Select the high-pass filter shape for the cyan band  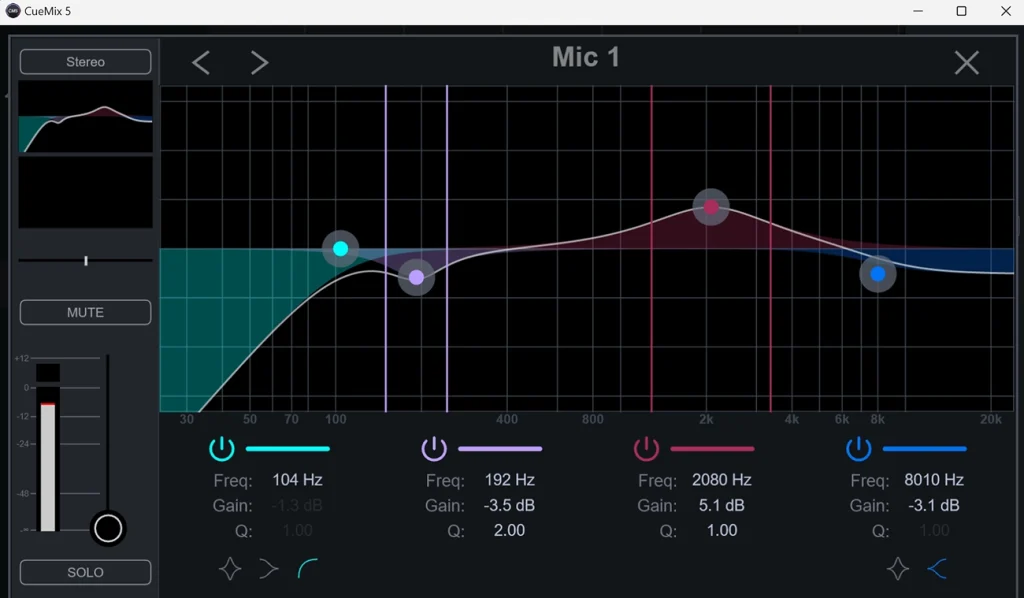tap(308, 569)
